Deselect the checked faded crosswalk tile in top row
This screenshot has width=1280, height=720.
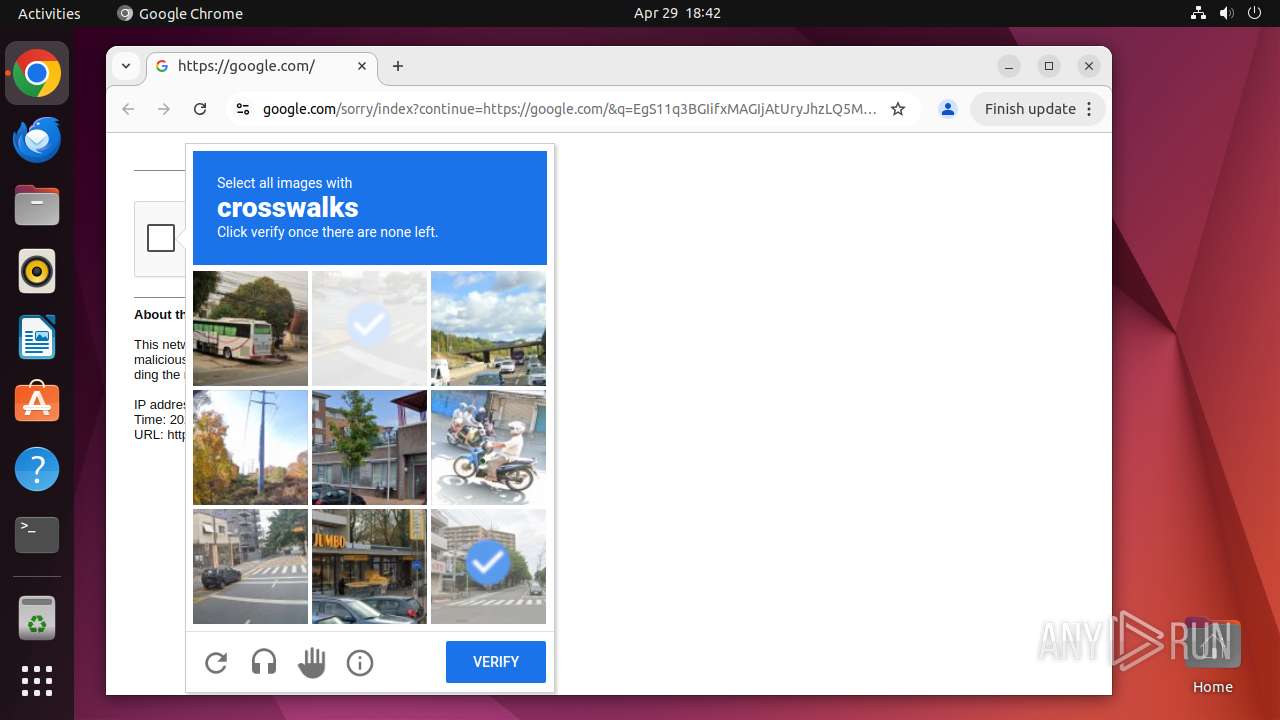tap(369, 328)
